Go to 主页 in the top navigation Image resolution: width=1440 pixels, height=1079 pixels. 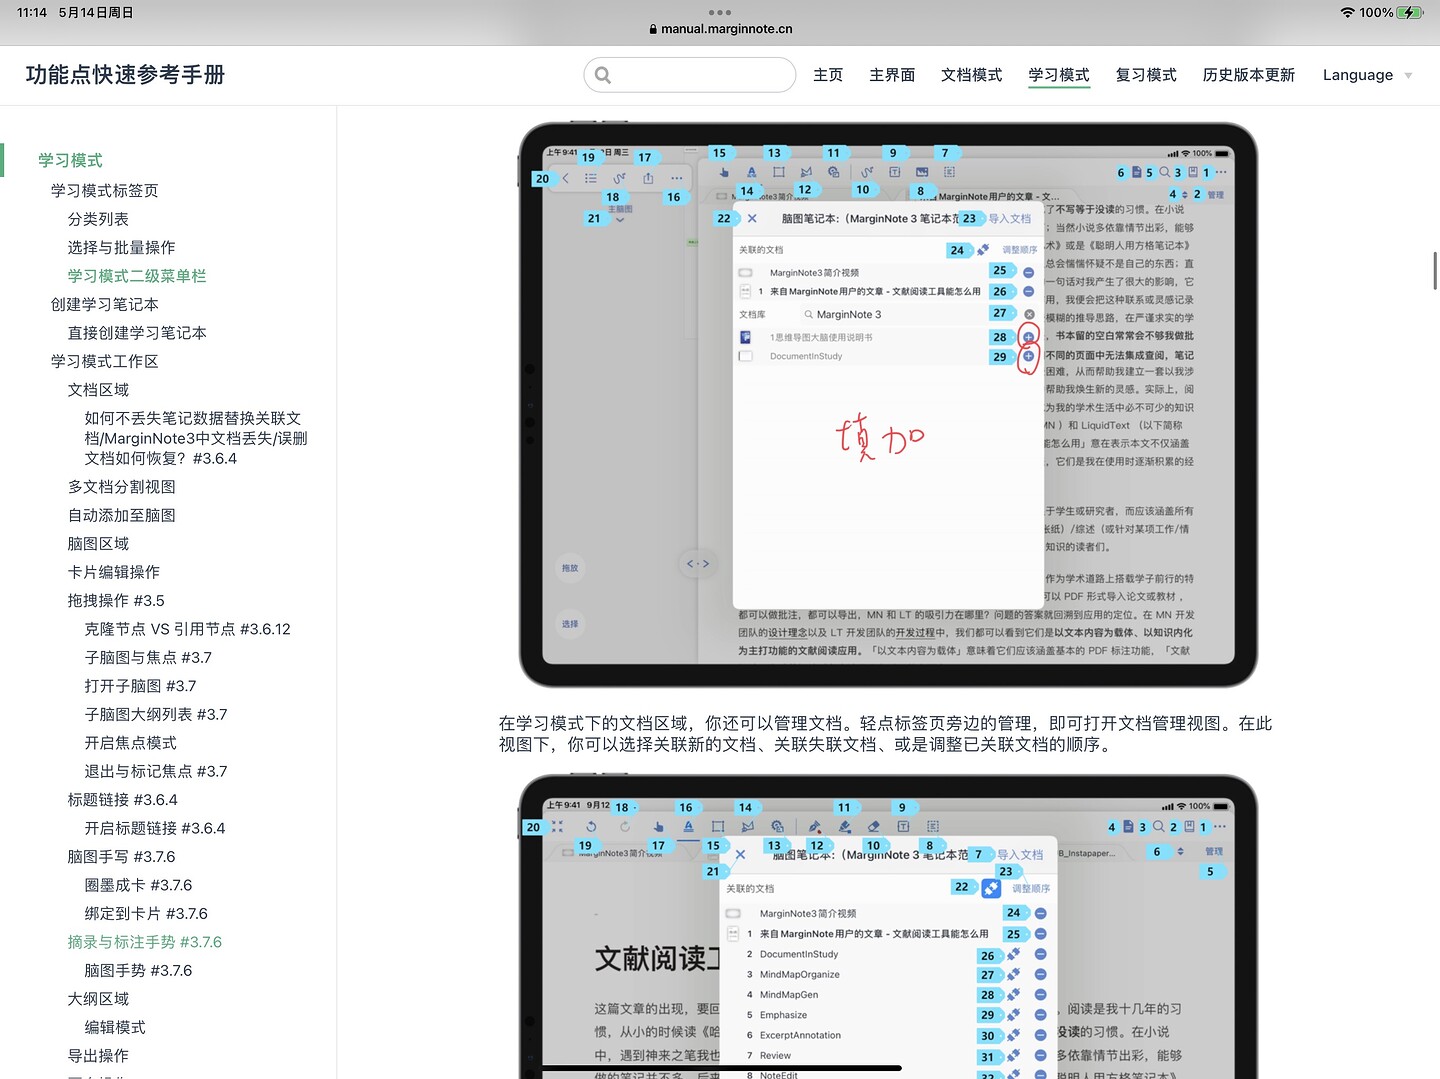pyautogui.click(x=828, y=75)
